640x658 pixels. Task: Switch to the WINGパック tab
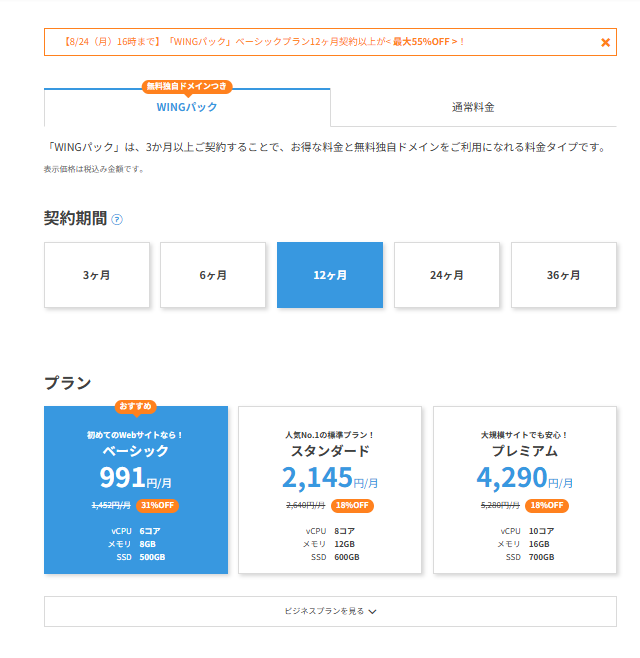click(187, 107)
